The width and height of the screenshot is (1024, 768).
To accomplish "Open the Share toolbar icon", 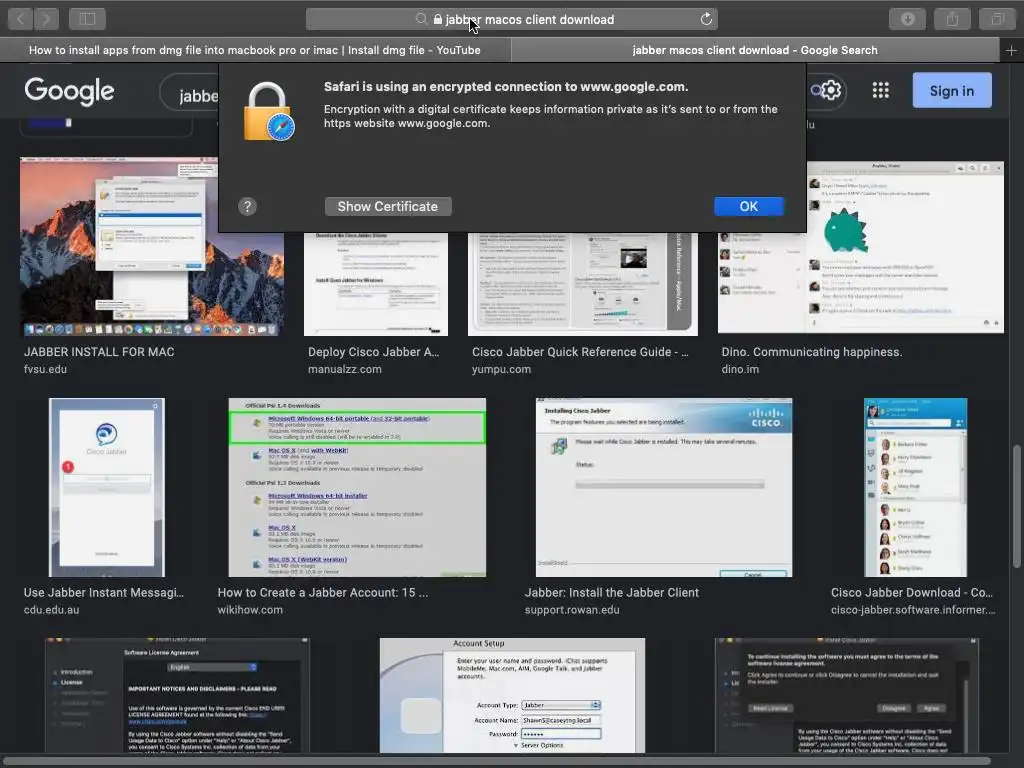I will tap(952, 19).
